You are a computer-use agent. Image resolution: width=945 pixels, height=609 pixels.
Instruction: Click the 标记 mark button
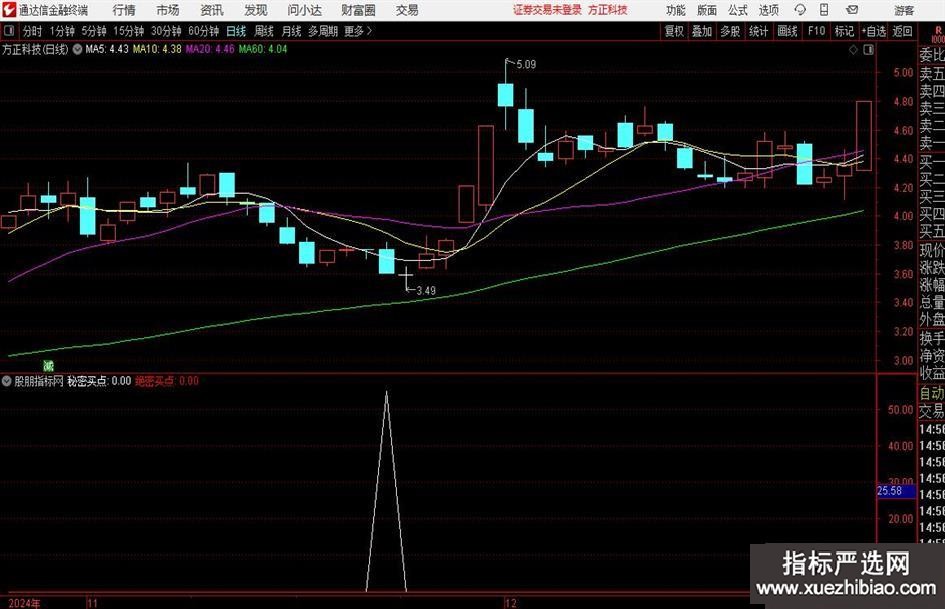(844, 31)
